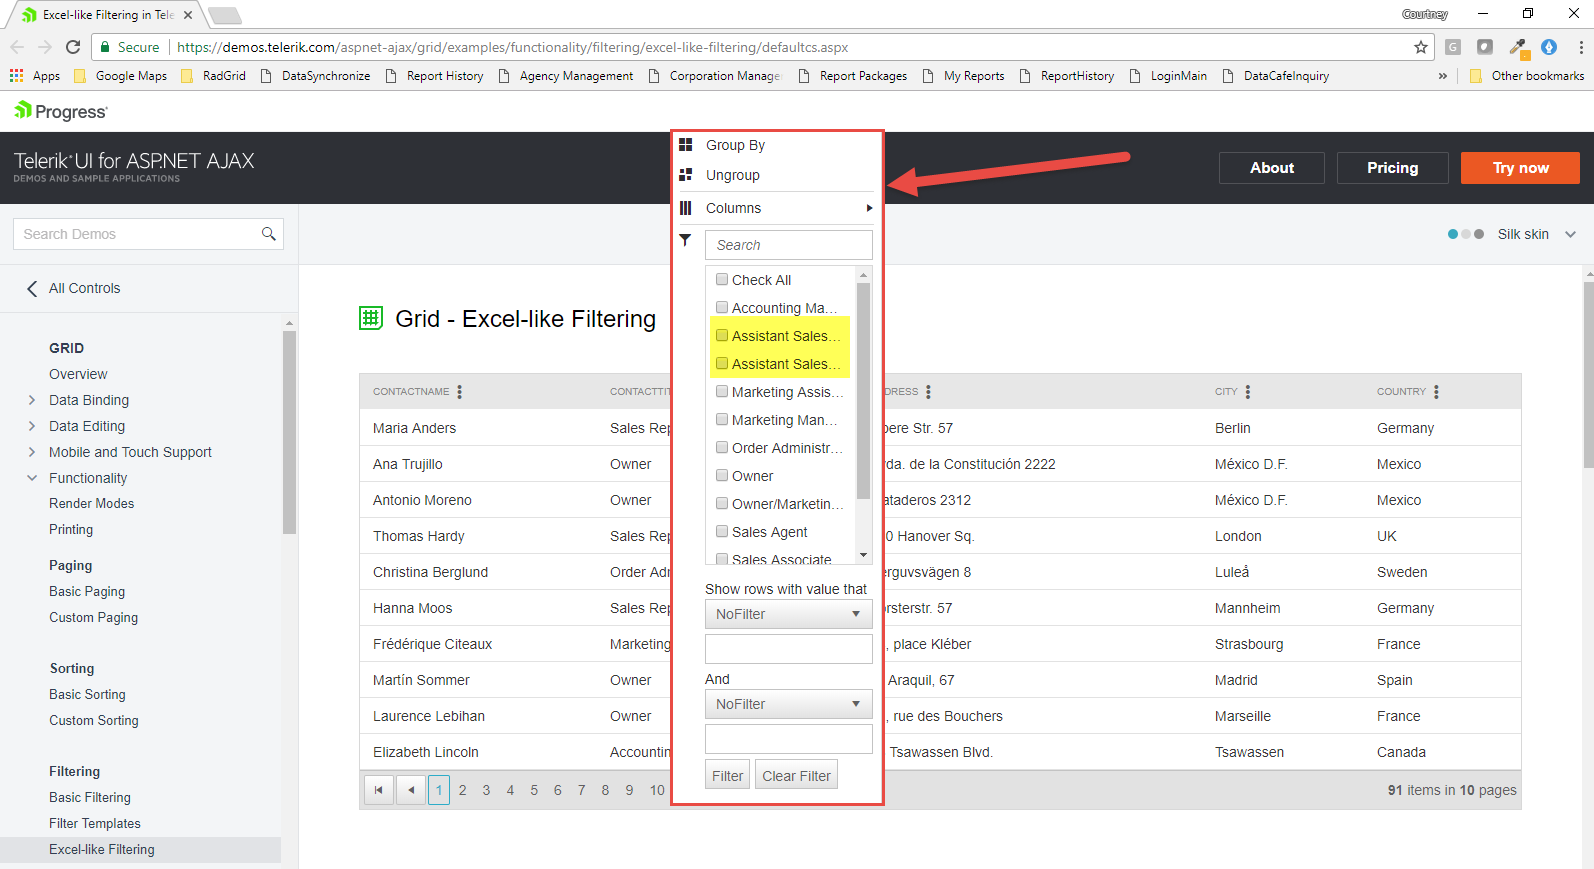Go back to All Controls
This screenshot has height=869, width=1594.
(73, 288)
